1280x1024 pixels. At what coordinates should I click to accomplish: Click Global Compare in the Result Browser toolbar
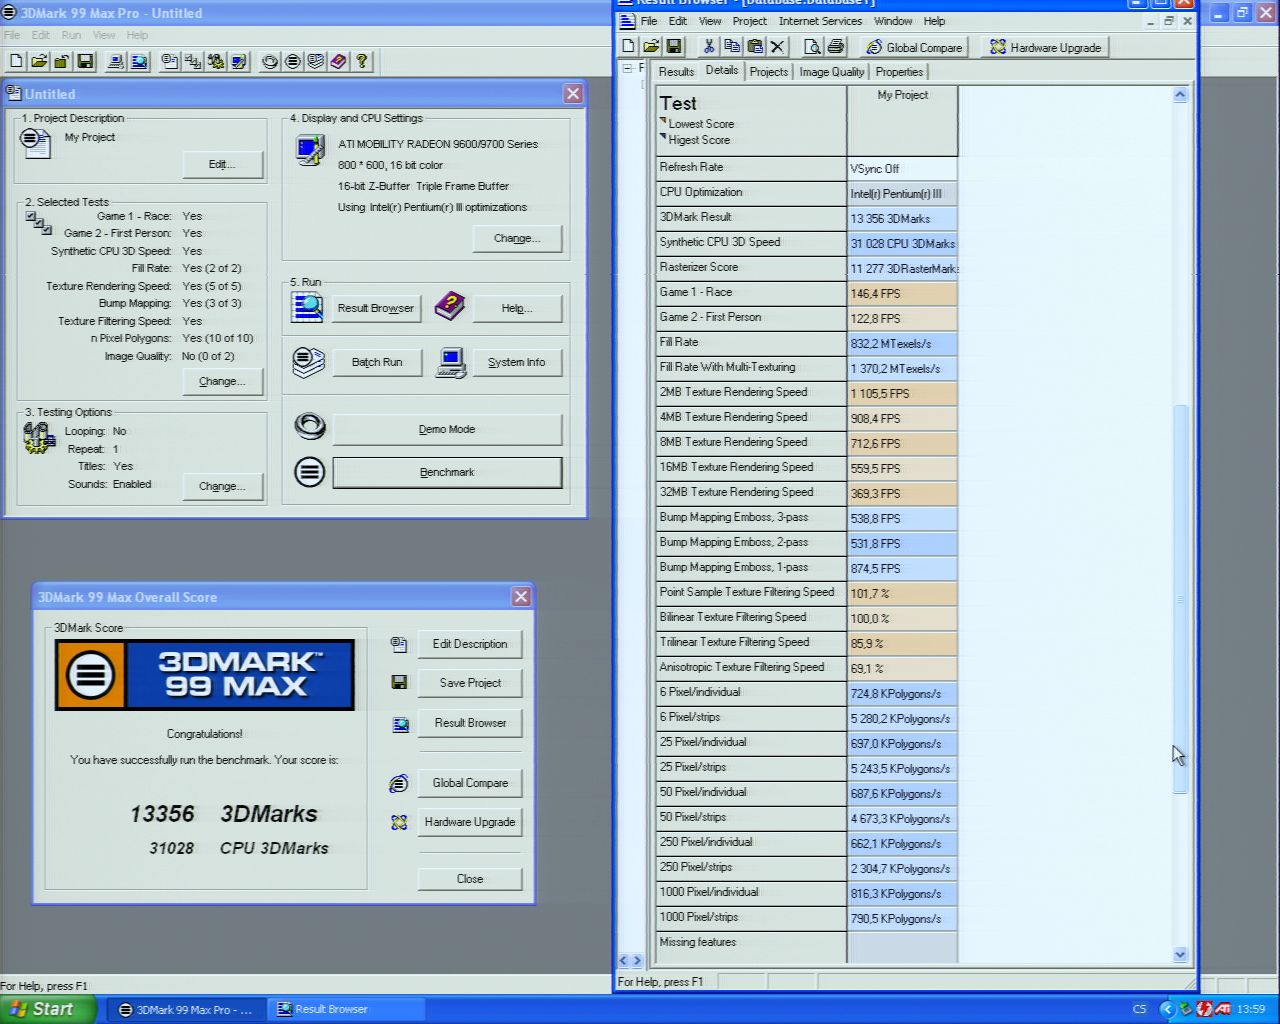click(x=914, y=47)
